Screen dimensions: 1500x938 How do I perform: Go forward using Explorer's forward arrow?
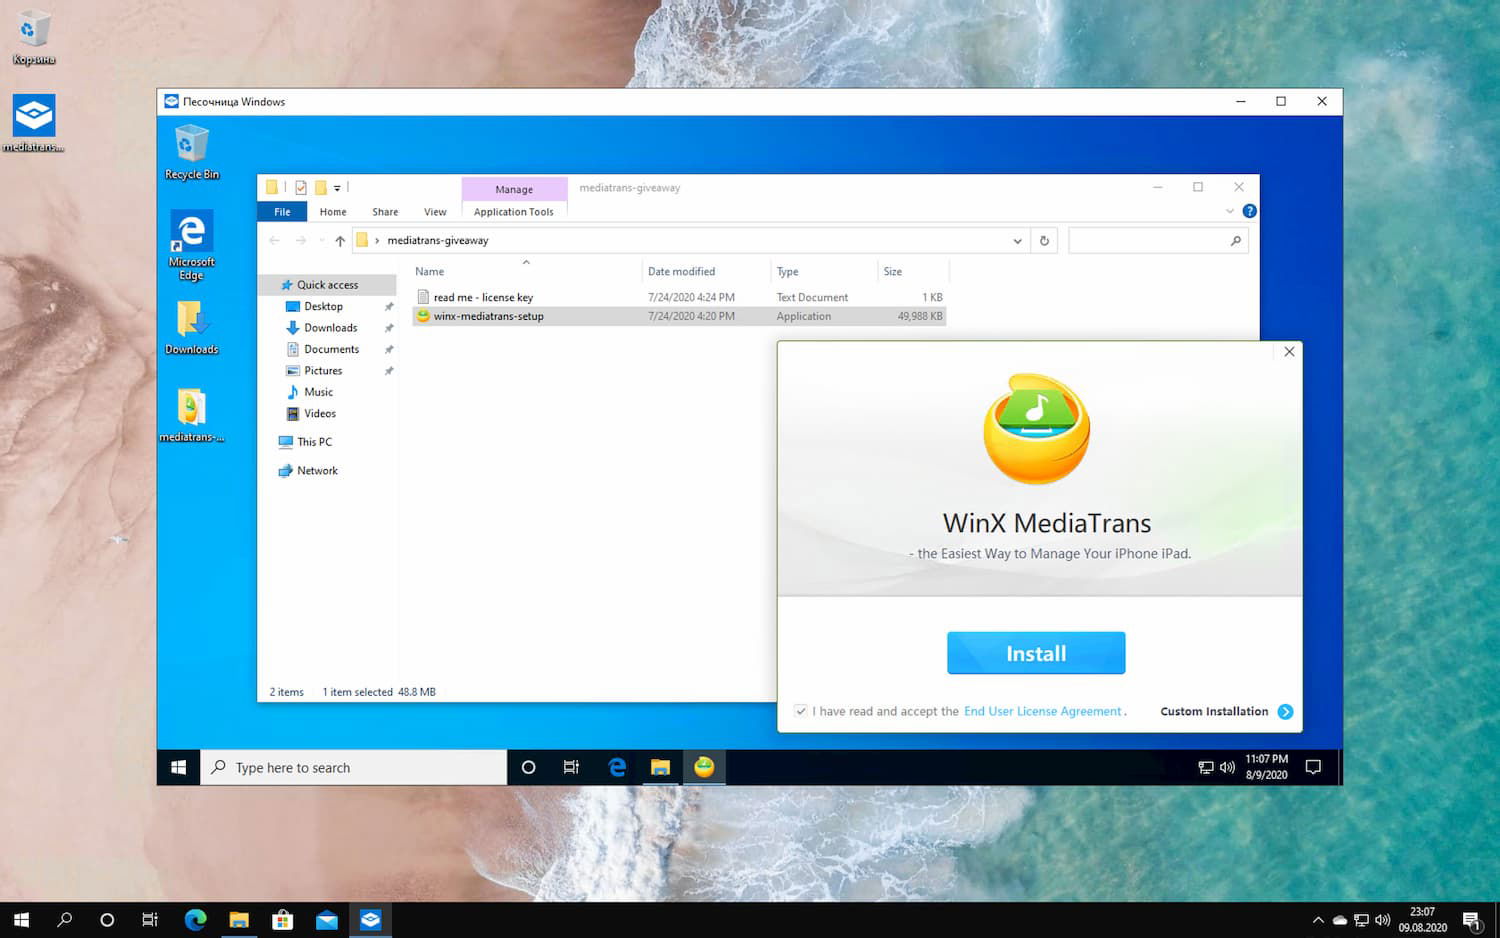pyautogui.click(x=300, y=240)
